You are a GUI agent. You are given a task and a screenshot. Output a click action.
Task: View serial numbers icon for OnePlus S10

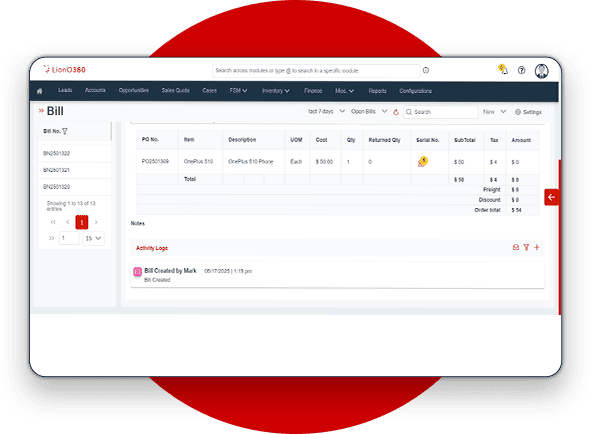tap(422, 162)
